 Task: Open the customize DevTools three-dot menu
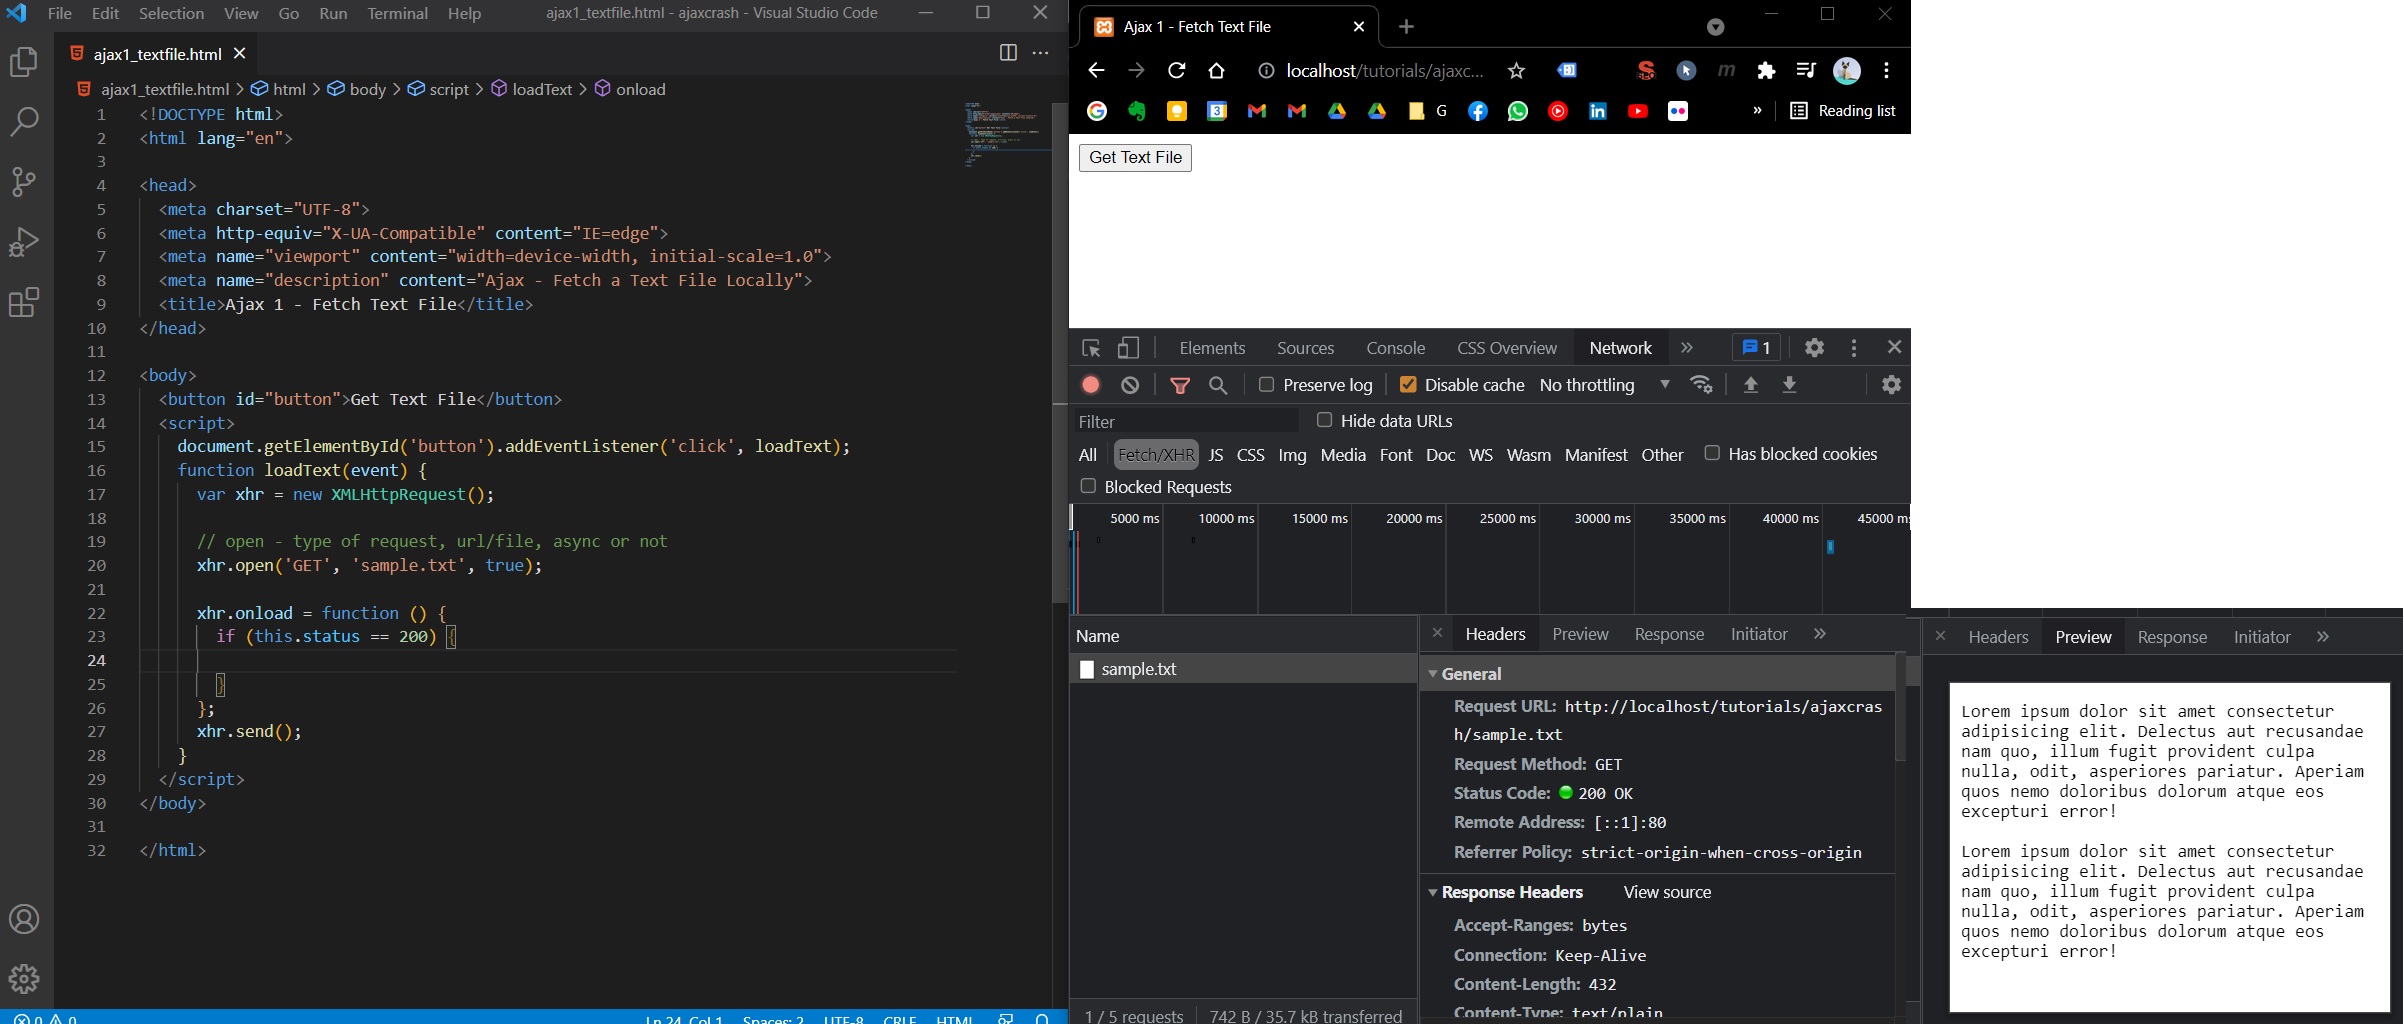coord(1854,347)
